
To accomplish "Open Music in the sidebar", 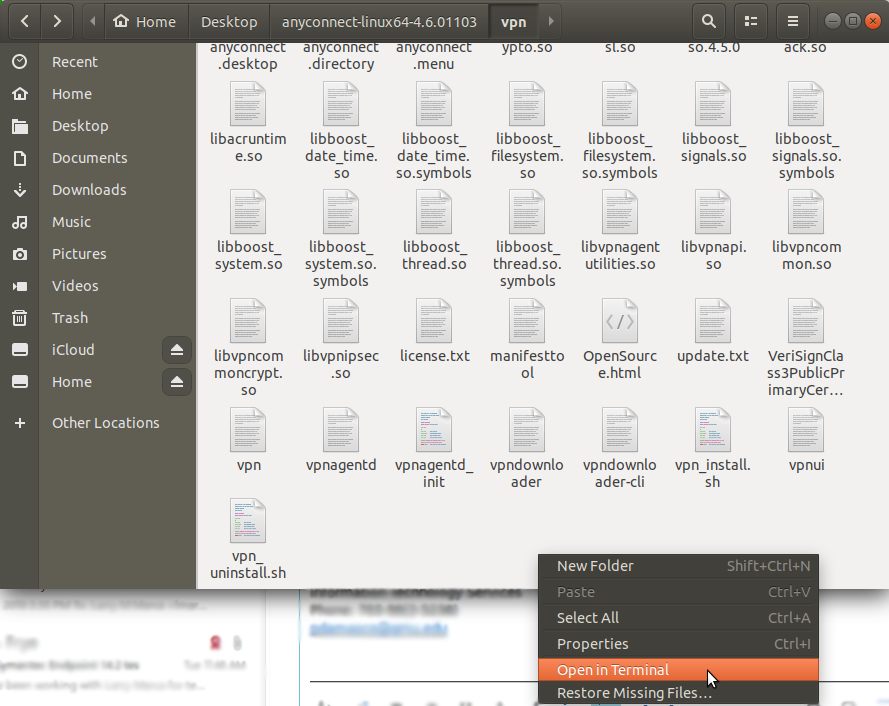I will (x=98, y=222).
